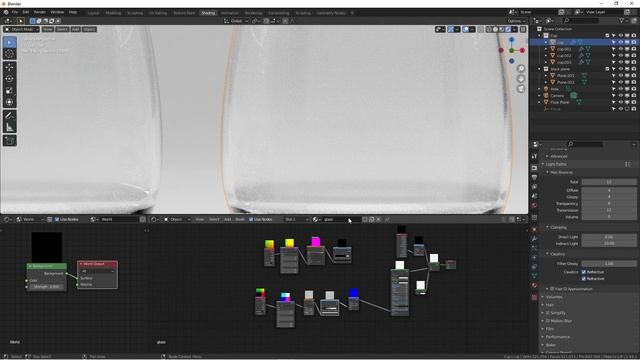
Task: Open viewport Object menu button
Action: 89,29
